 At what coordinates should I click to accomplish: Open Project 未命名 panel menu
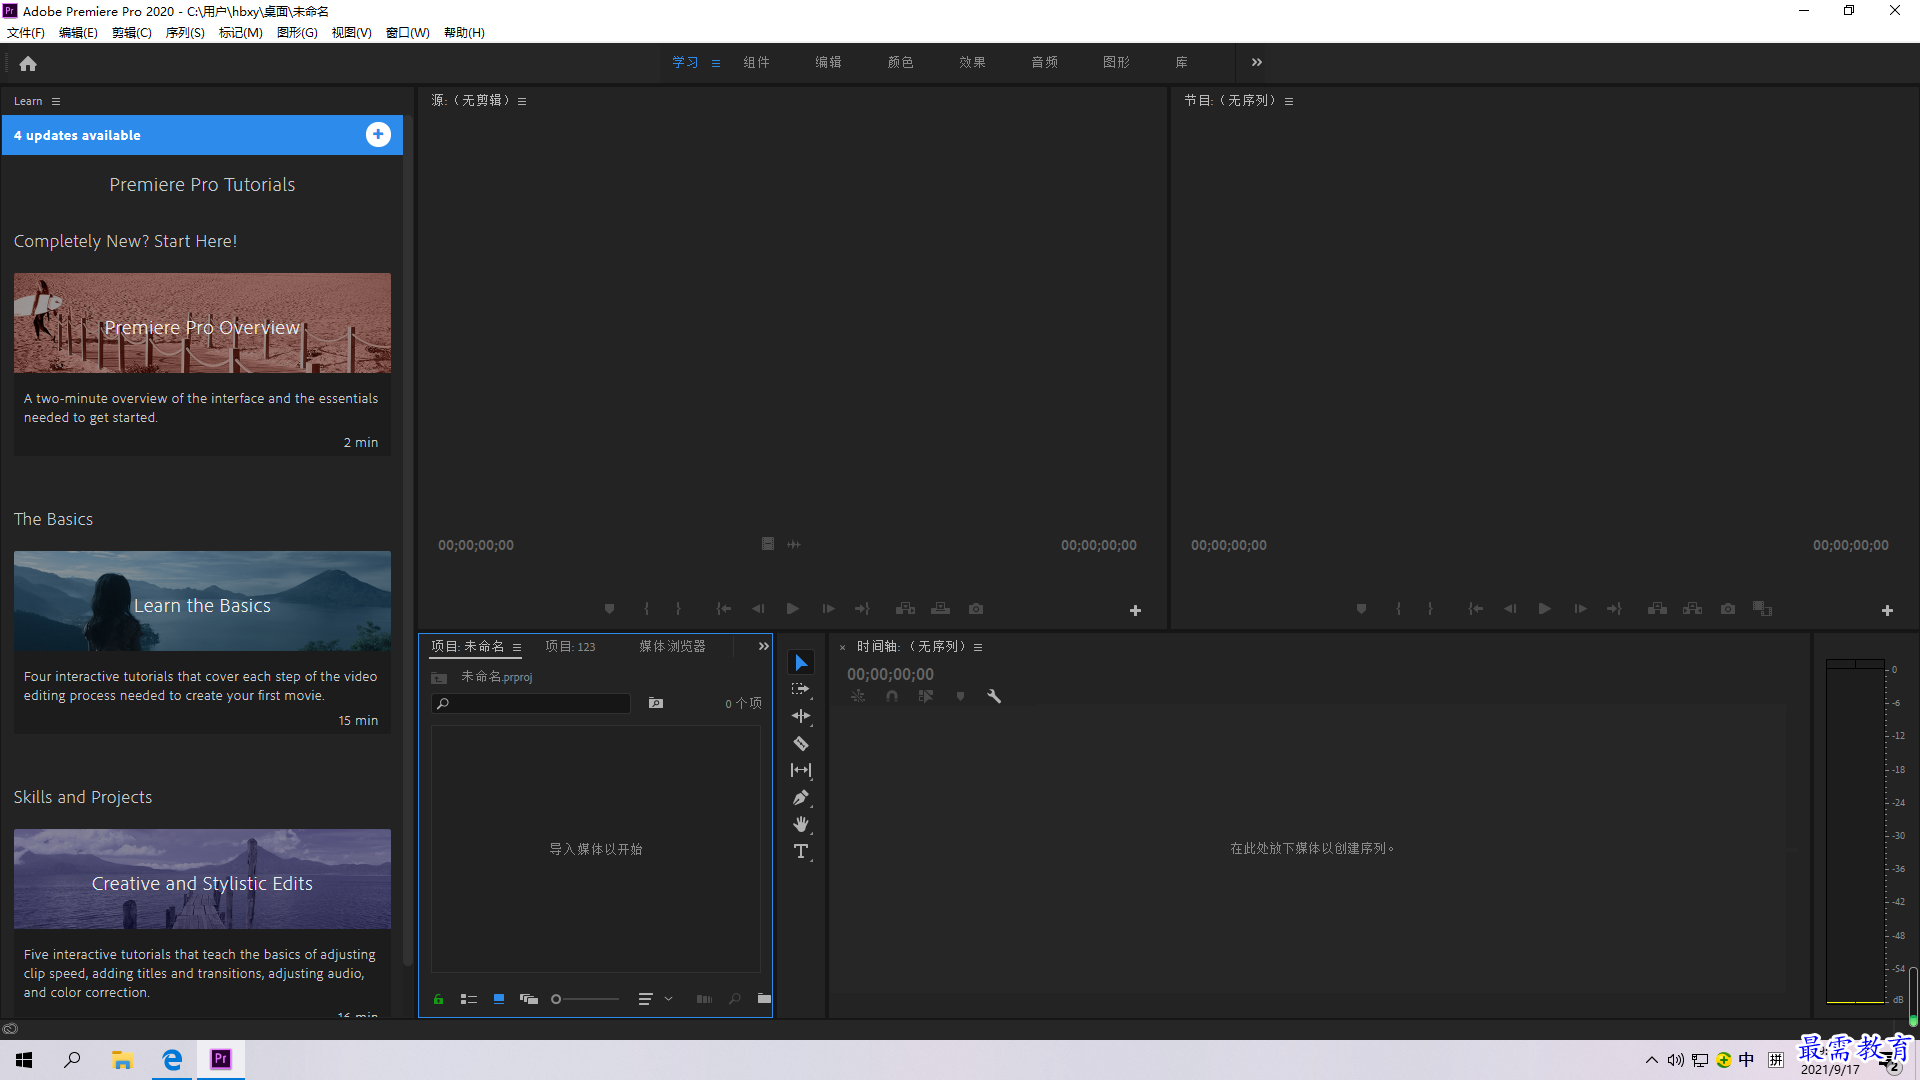[517, 647]
